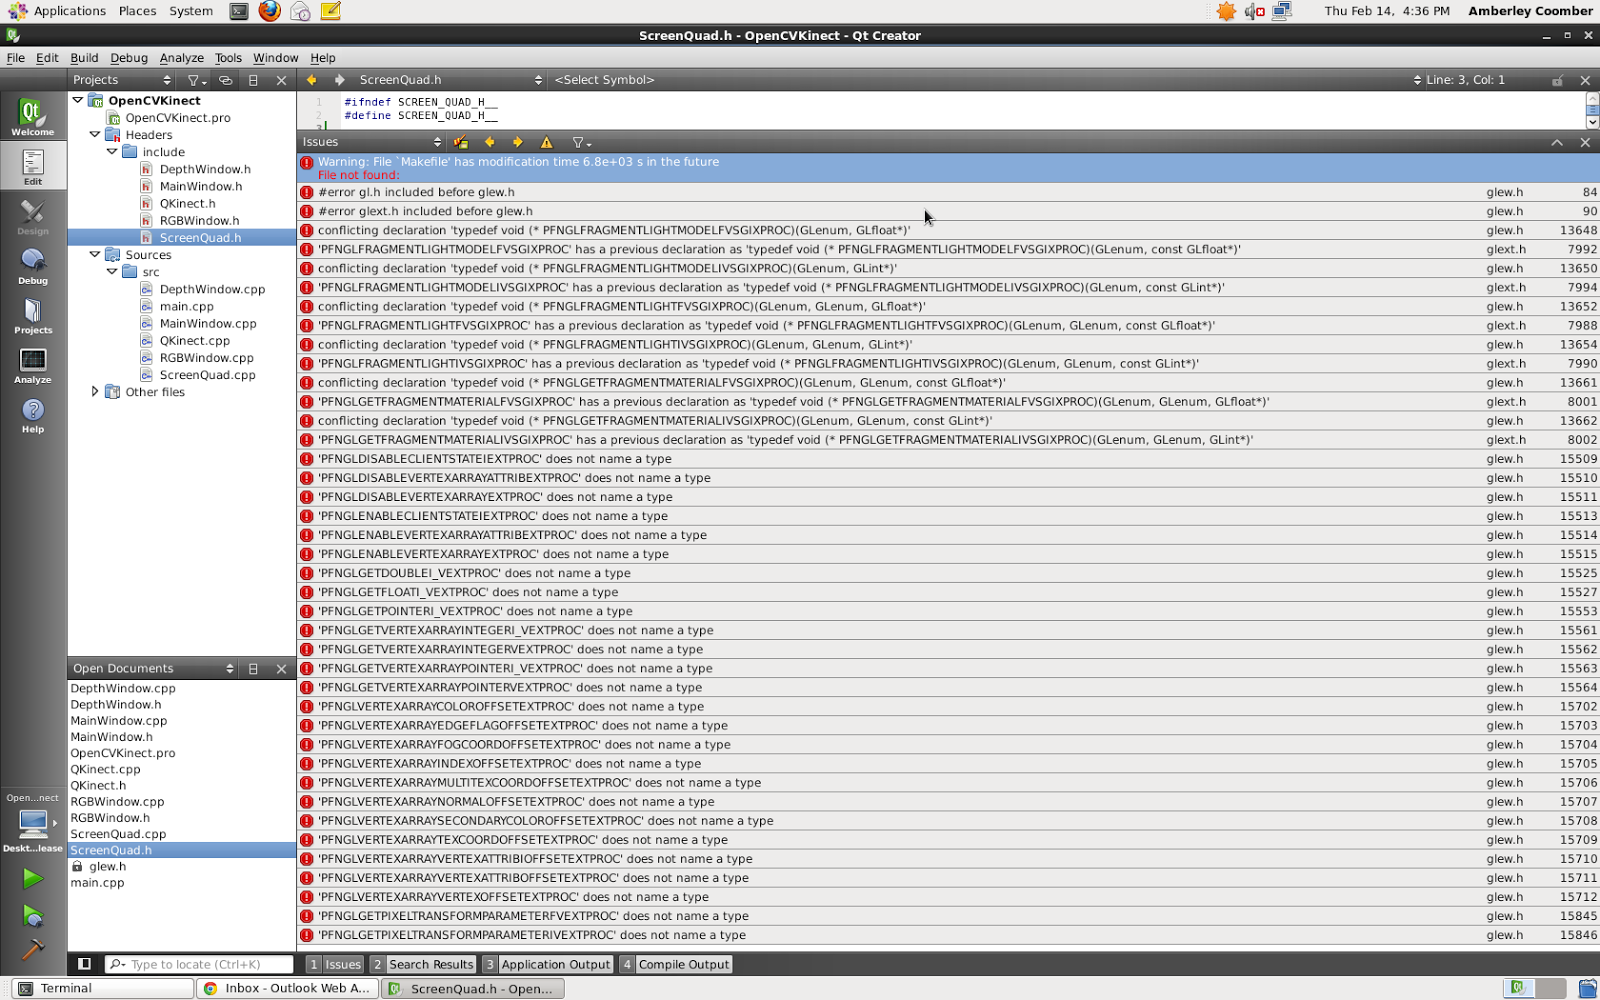Launch Firefox from the top panel
The height and width of the screenshot is (1000, 1600).
pyautogui.click(x=269, y=11)
